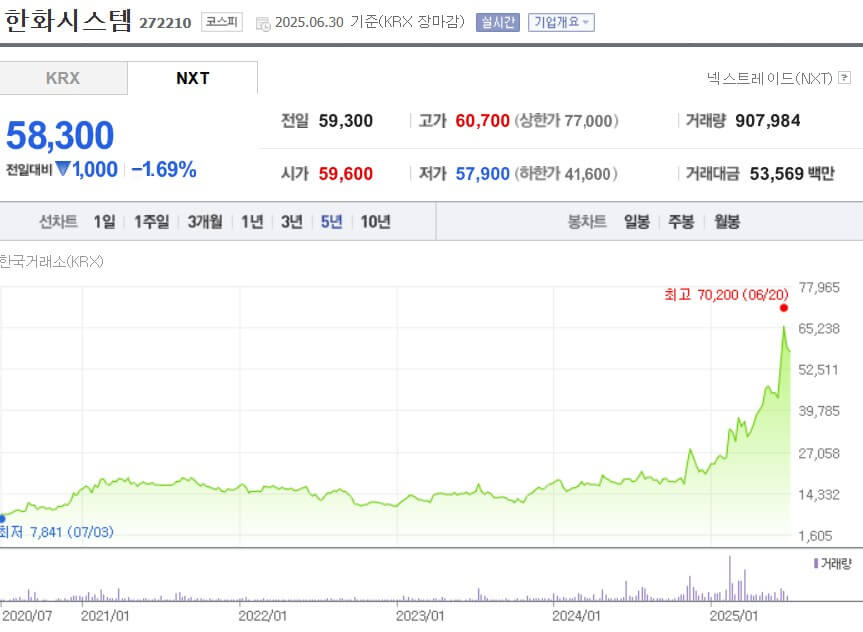Click the stock name 한화시스템
Image resolution: width=863 pixels, height=632 pixels.
(68, 21)
